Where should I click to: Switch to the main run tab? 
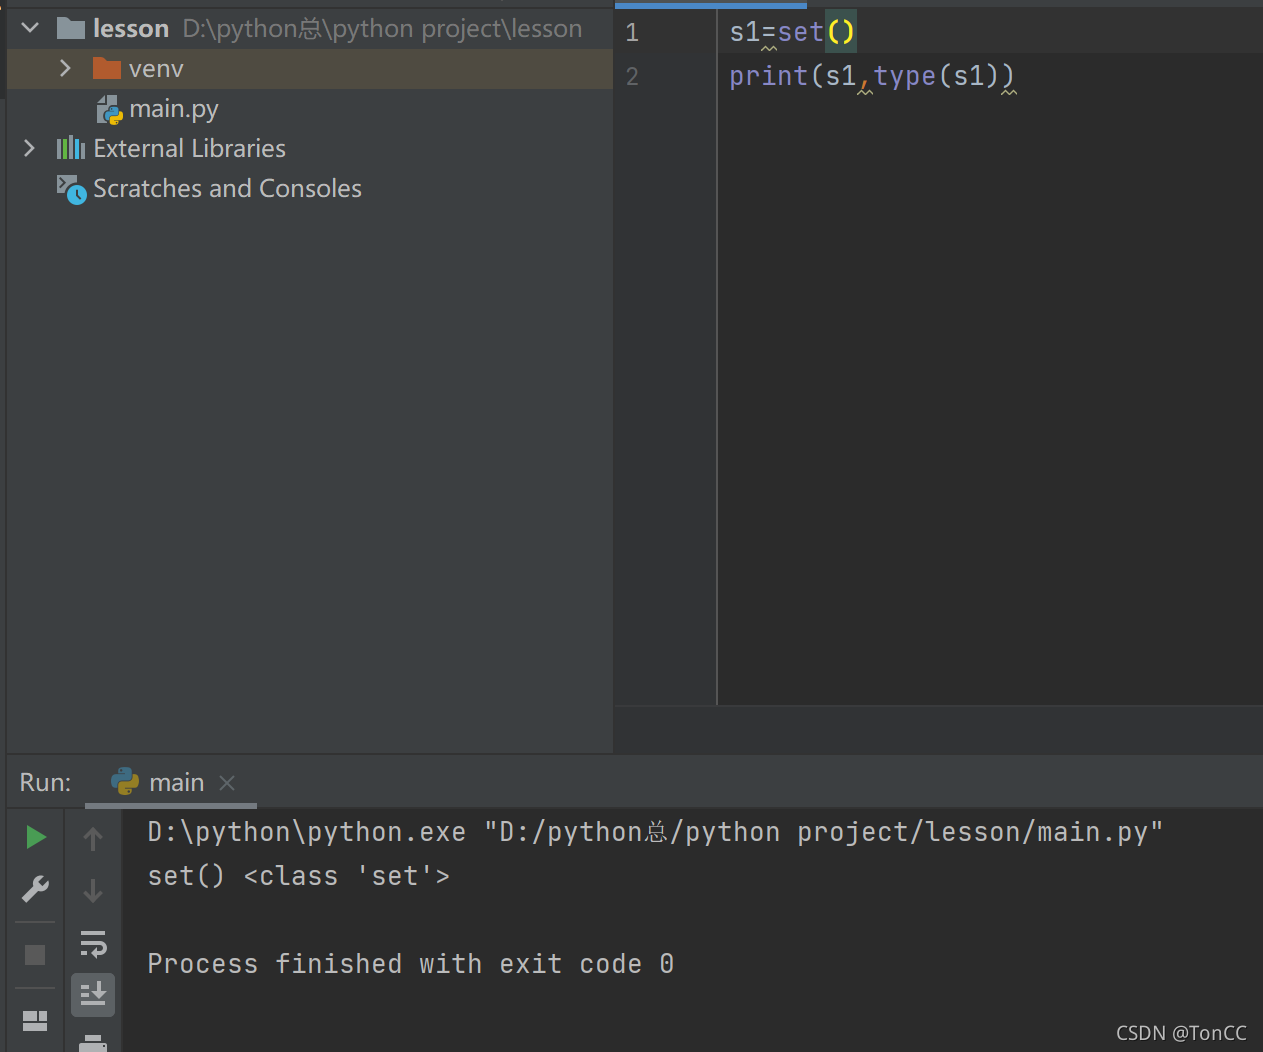click(x=171, y=782)
